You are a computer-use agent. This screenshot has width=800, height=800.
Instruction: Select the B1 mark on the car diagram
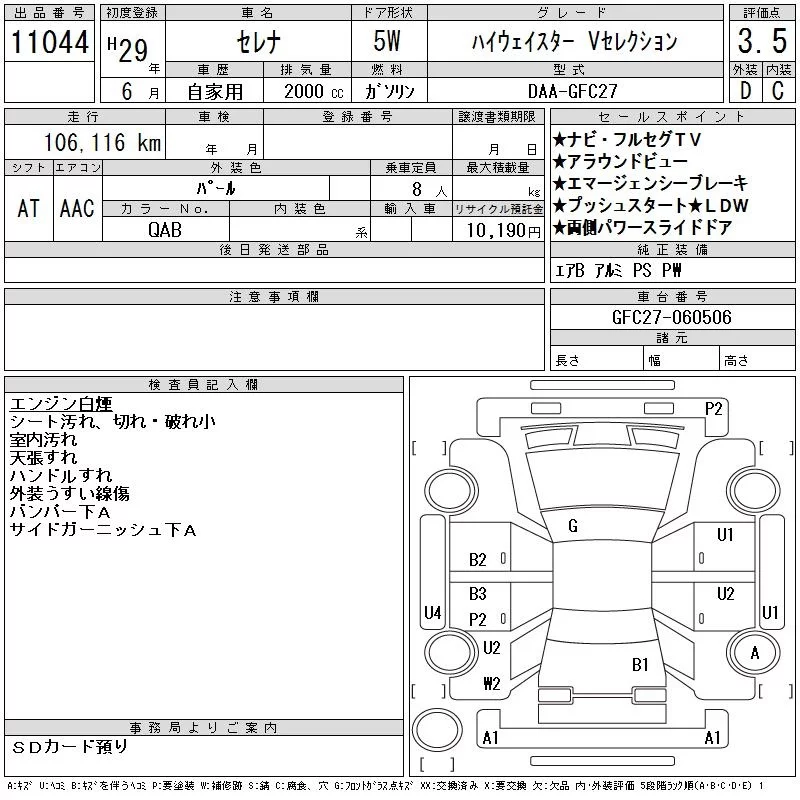click(x=640, y=664)
